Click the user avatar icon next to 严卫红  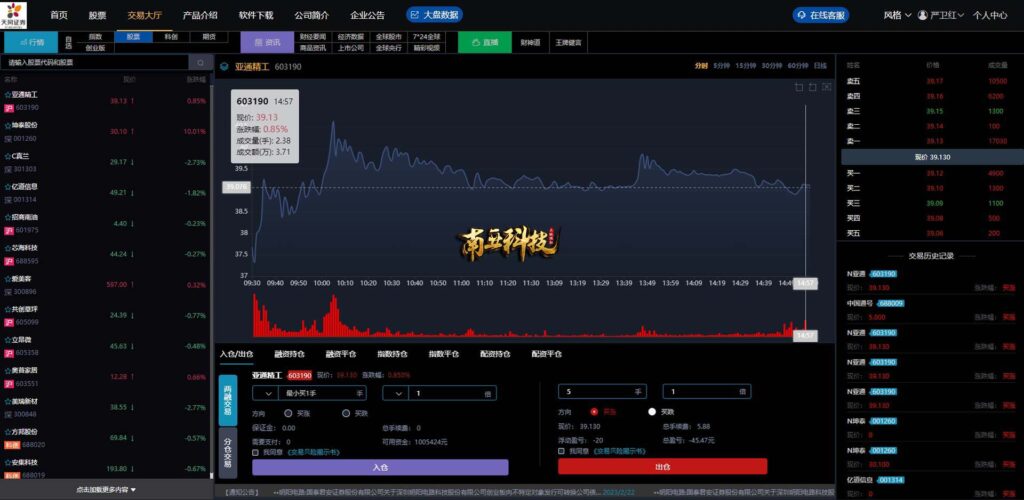pos(923,15)
